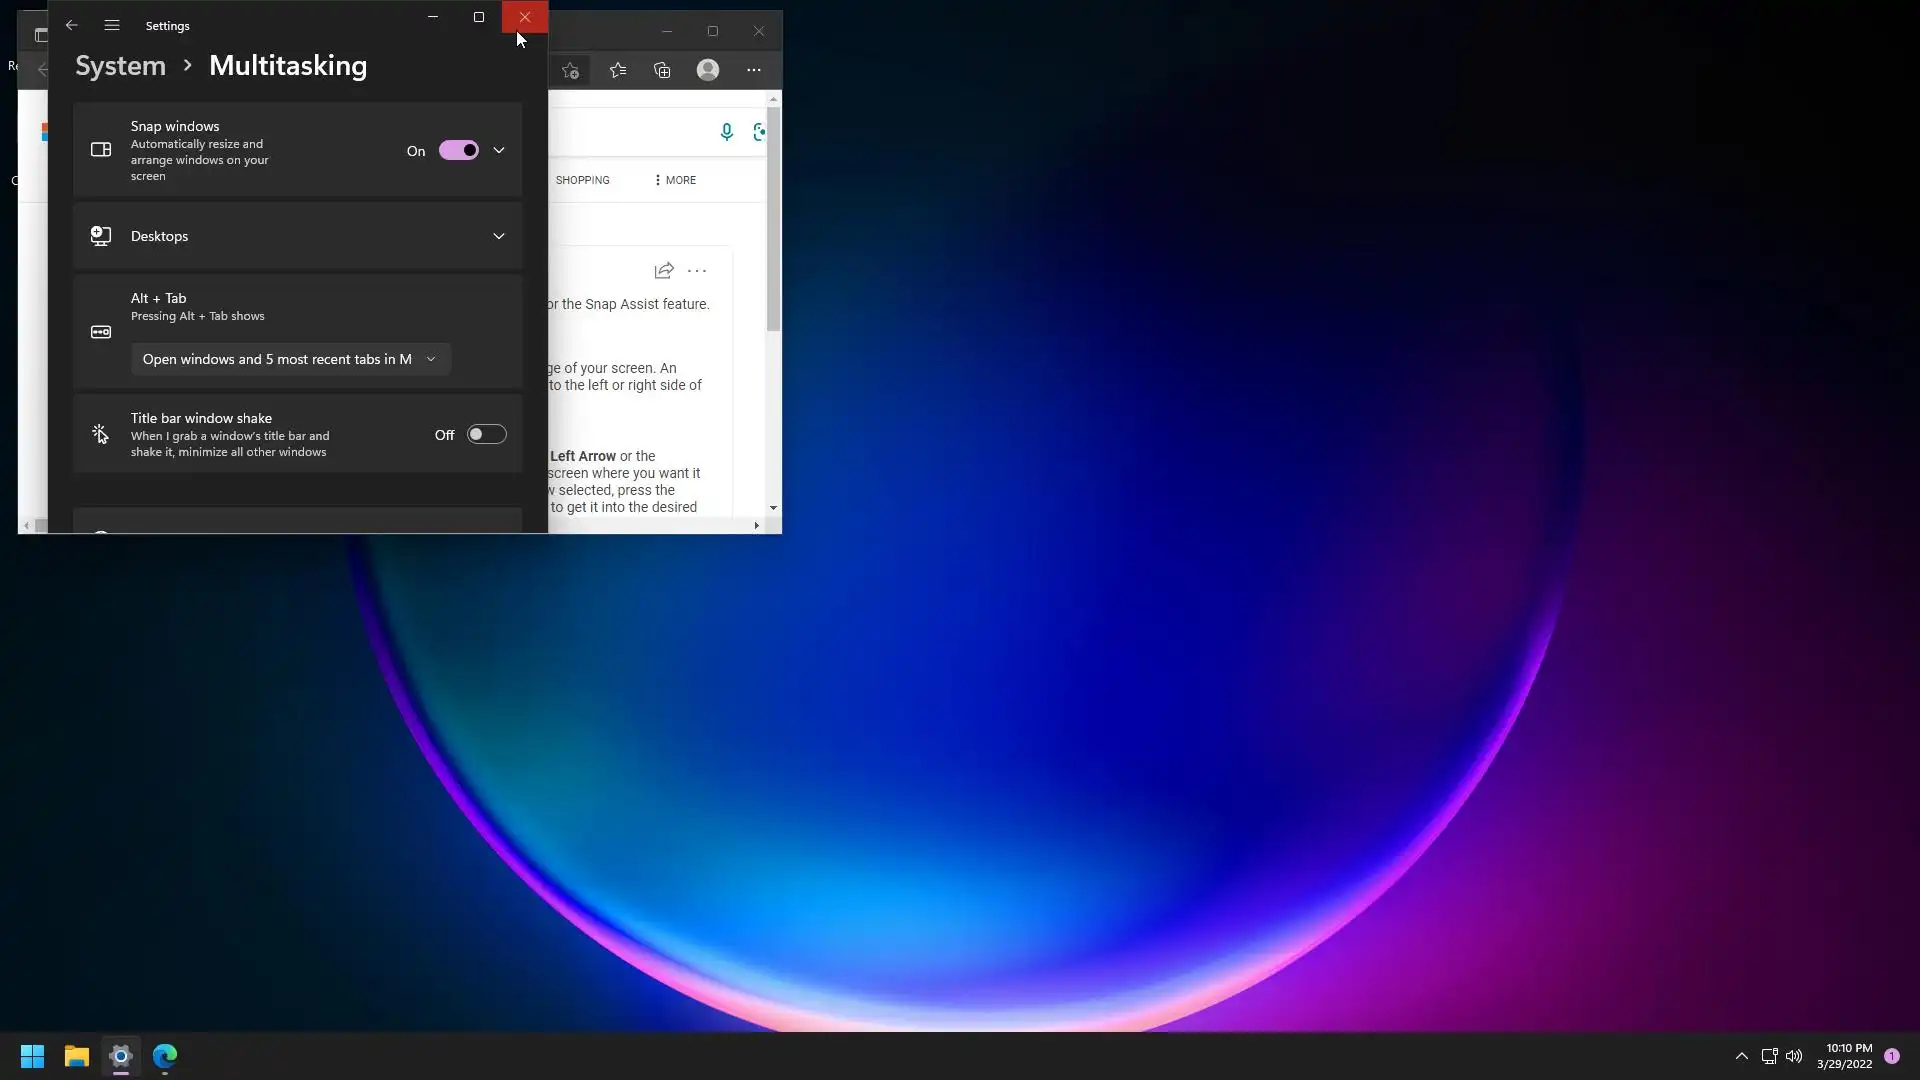Click the Settings back arrow

click(x=71, y=25)
